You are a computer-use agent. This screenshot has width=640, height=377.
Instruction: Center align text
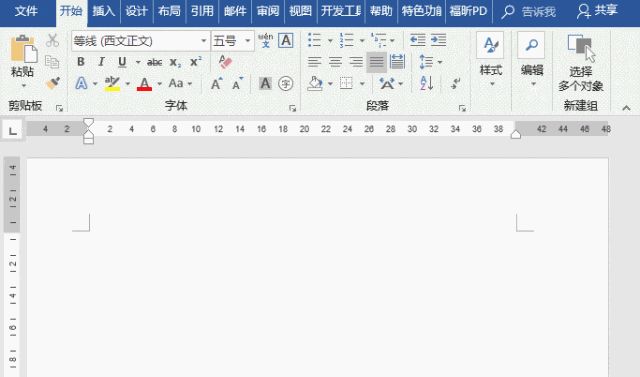(335, 62)
